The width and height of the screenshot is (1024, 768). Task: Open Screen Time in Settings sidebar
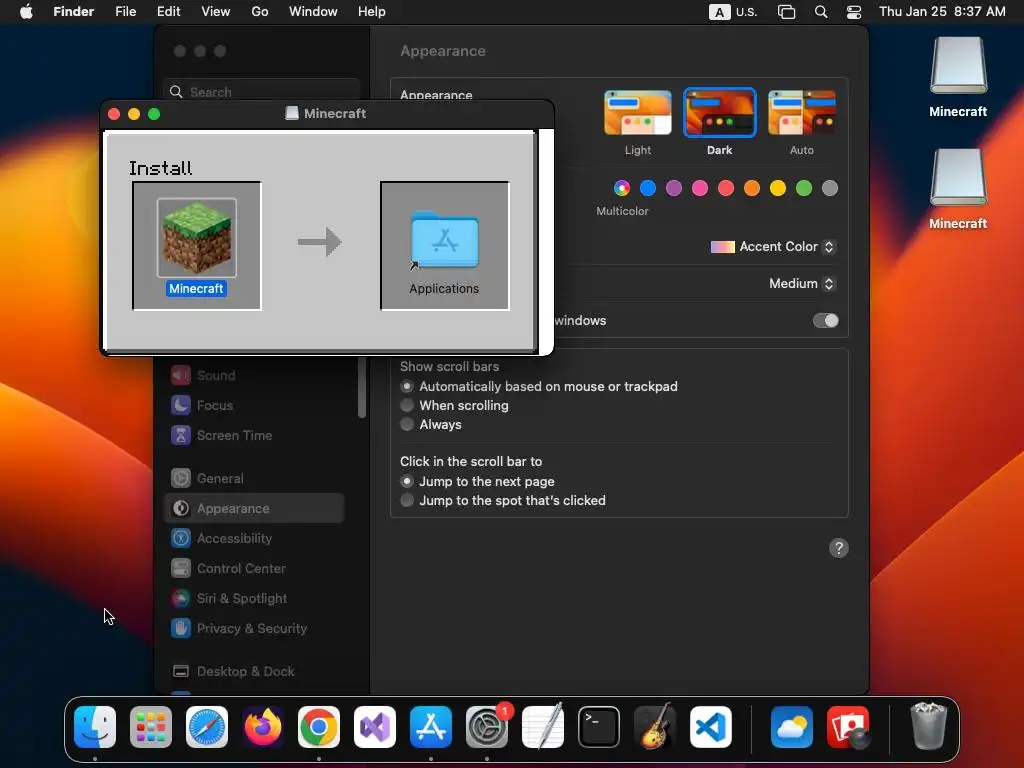point(255,436)
